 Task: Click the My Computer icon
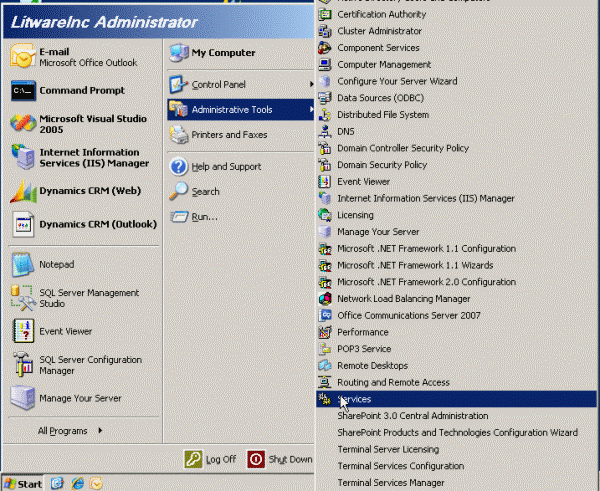click(179, 53)
